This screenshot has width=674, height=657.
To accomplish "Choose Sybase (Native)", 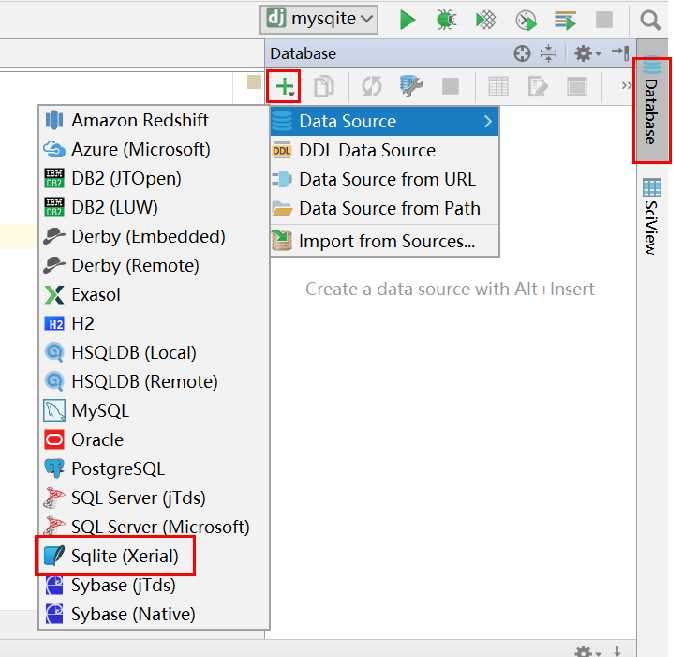I will click(x=153, y=614).
